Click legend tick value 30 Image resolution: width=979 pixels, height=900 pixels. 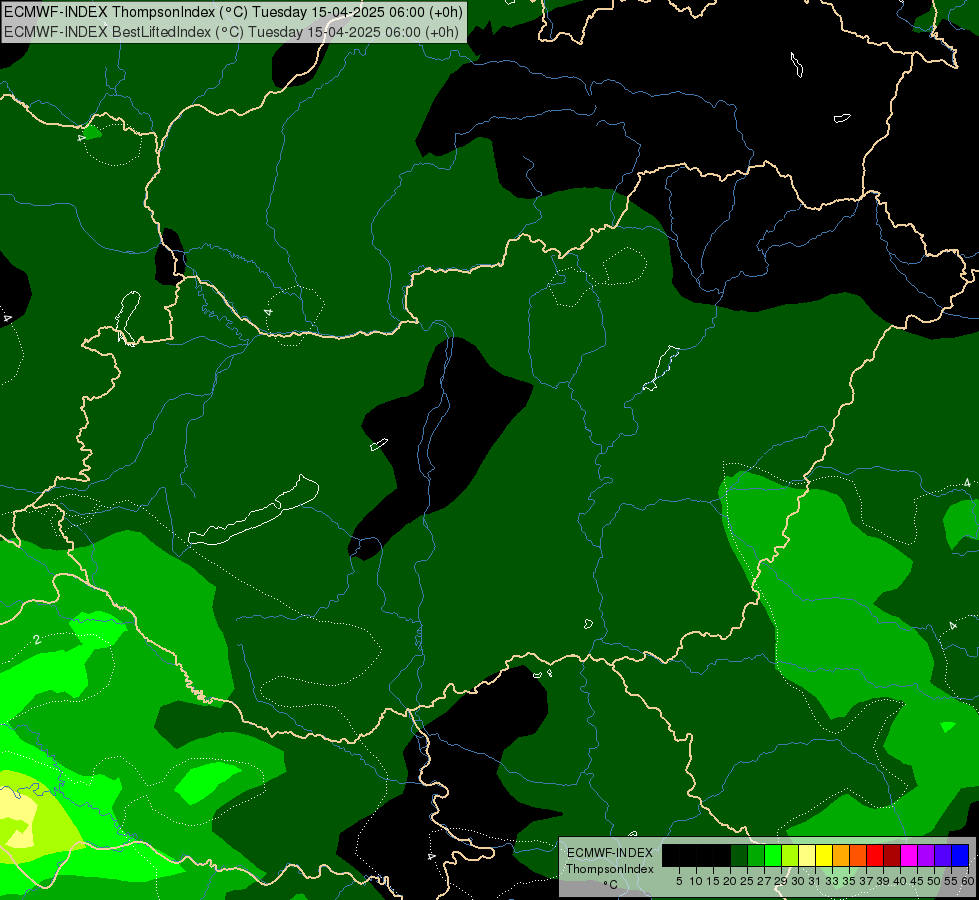pos(798,881)
